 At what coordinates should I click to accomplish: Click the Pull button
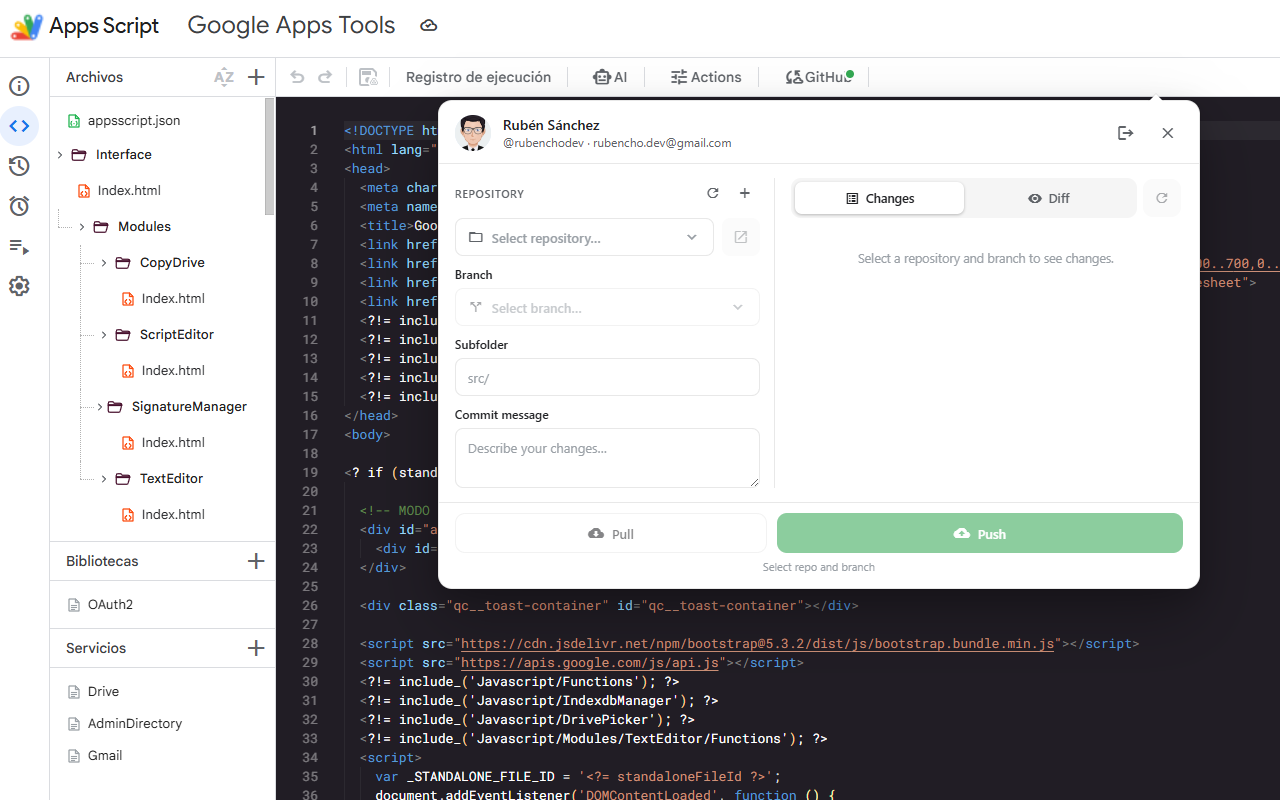(x=611, y=534)
